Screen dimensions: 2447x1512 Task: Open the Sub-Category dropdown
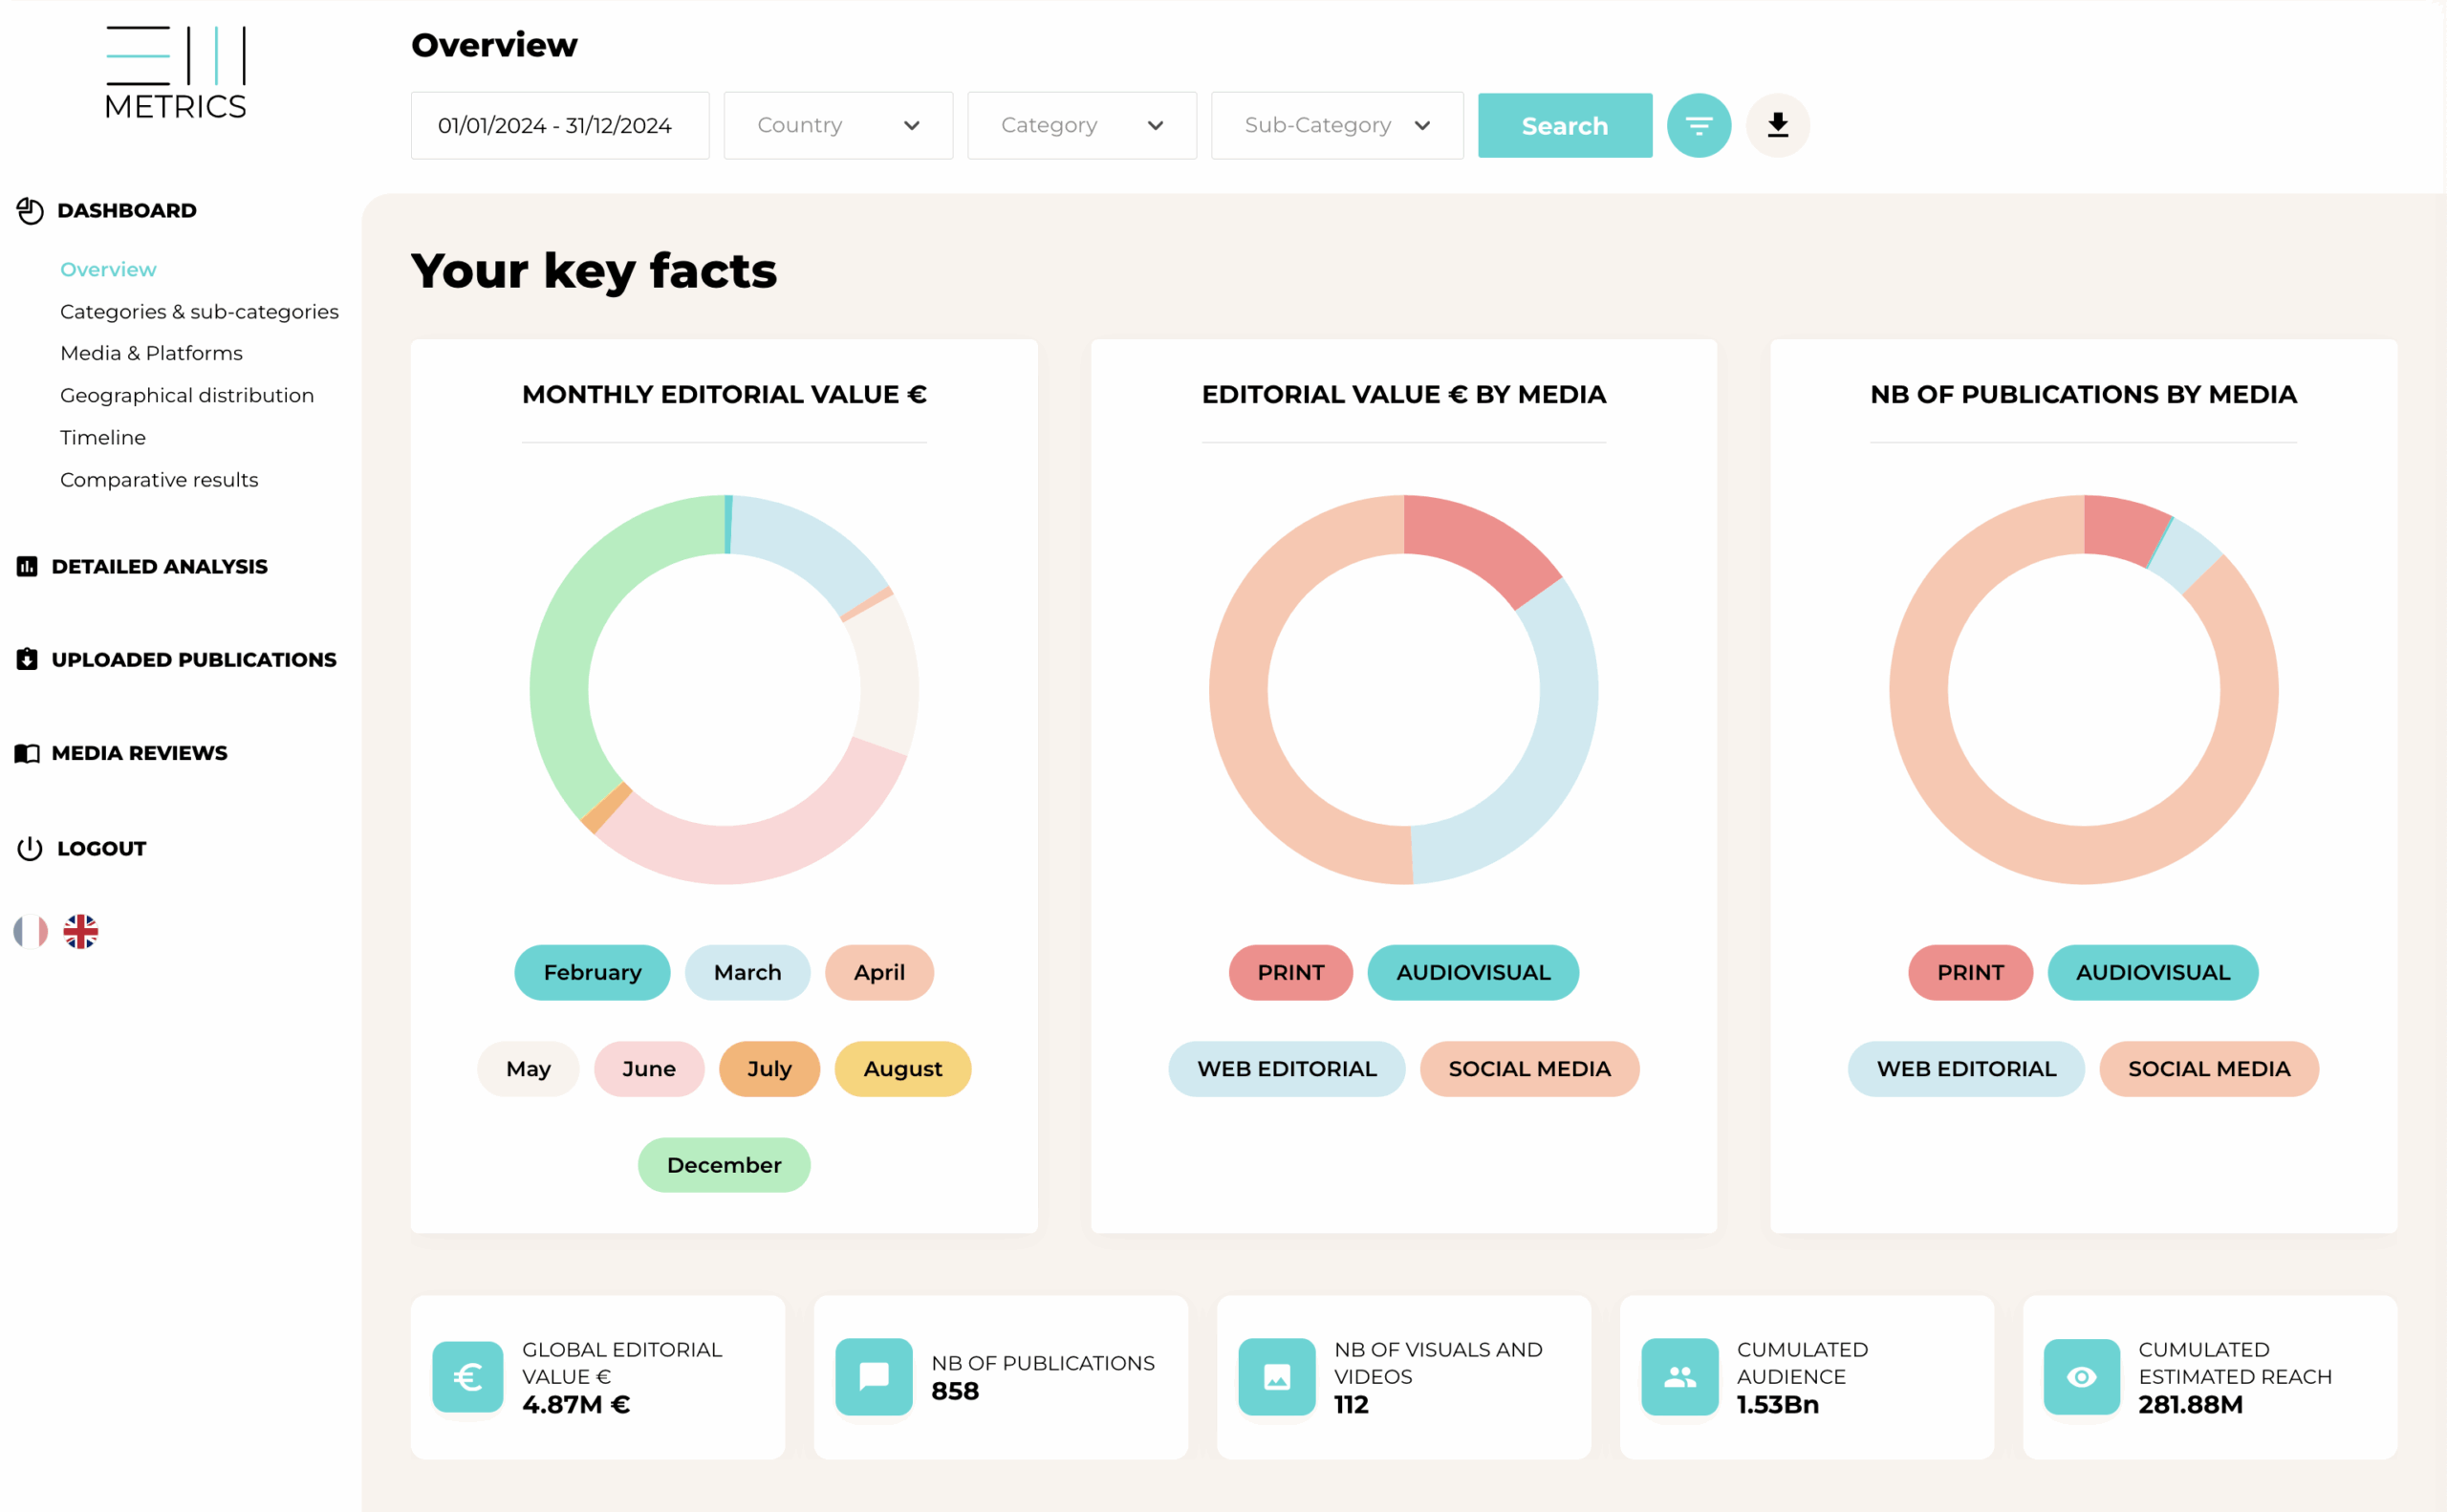click(x=1337, y=125)
